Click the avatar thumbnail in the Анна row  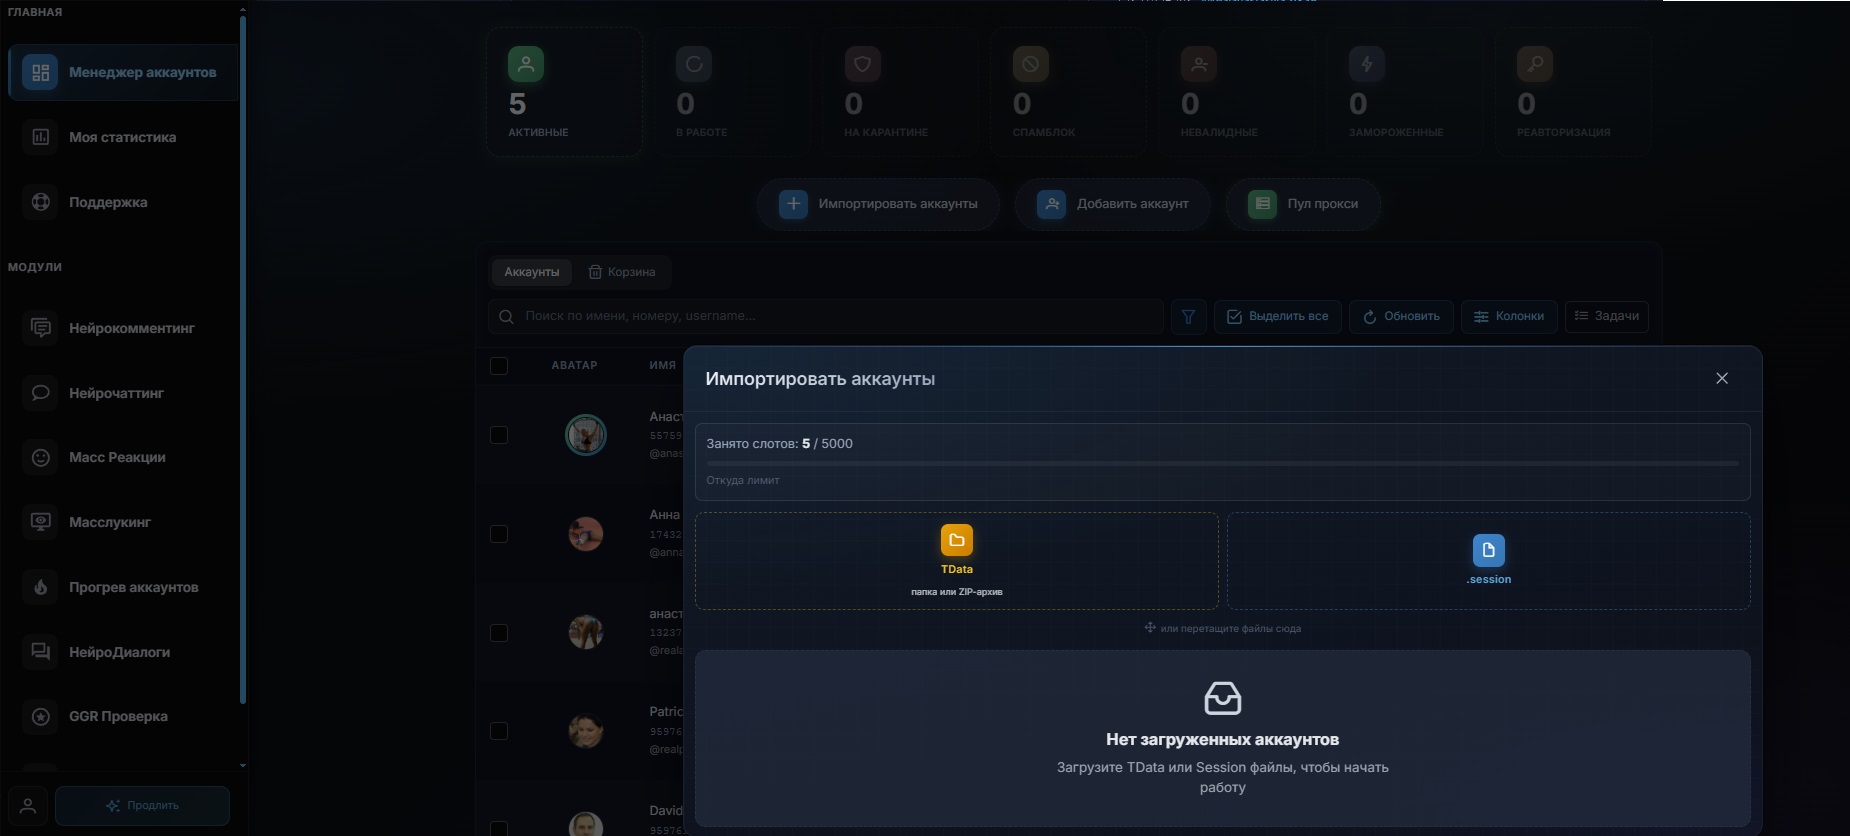pyautogui.click(x=586, y=534)
